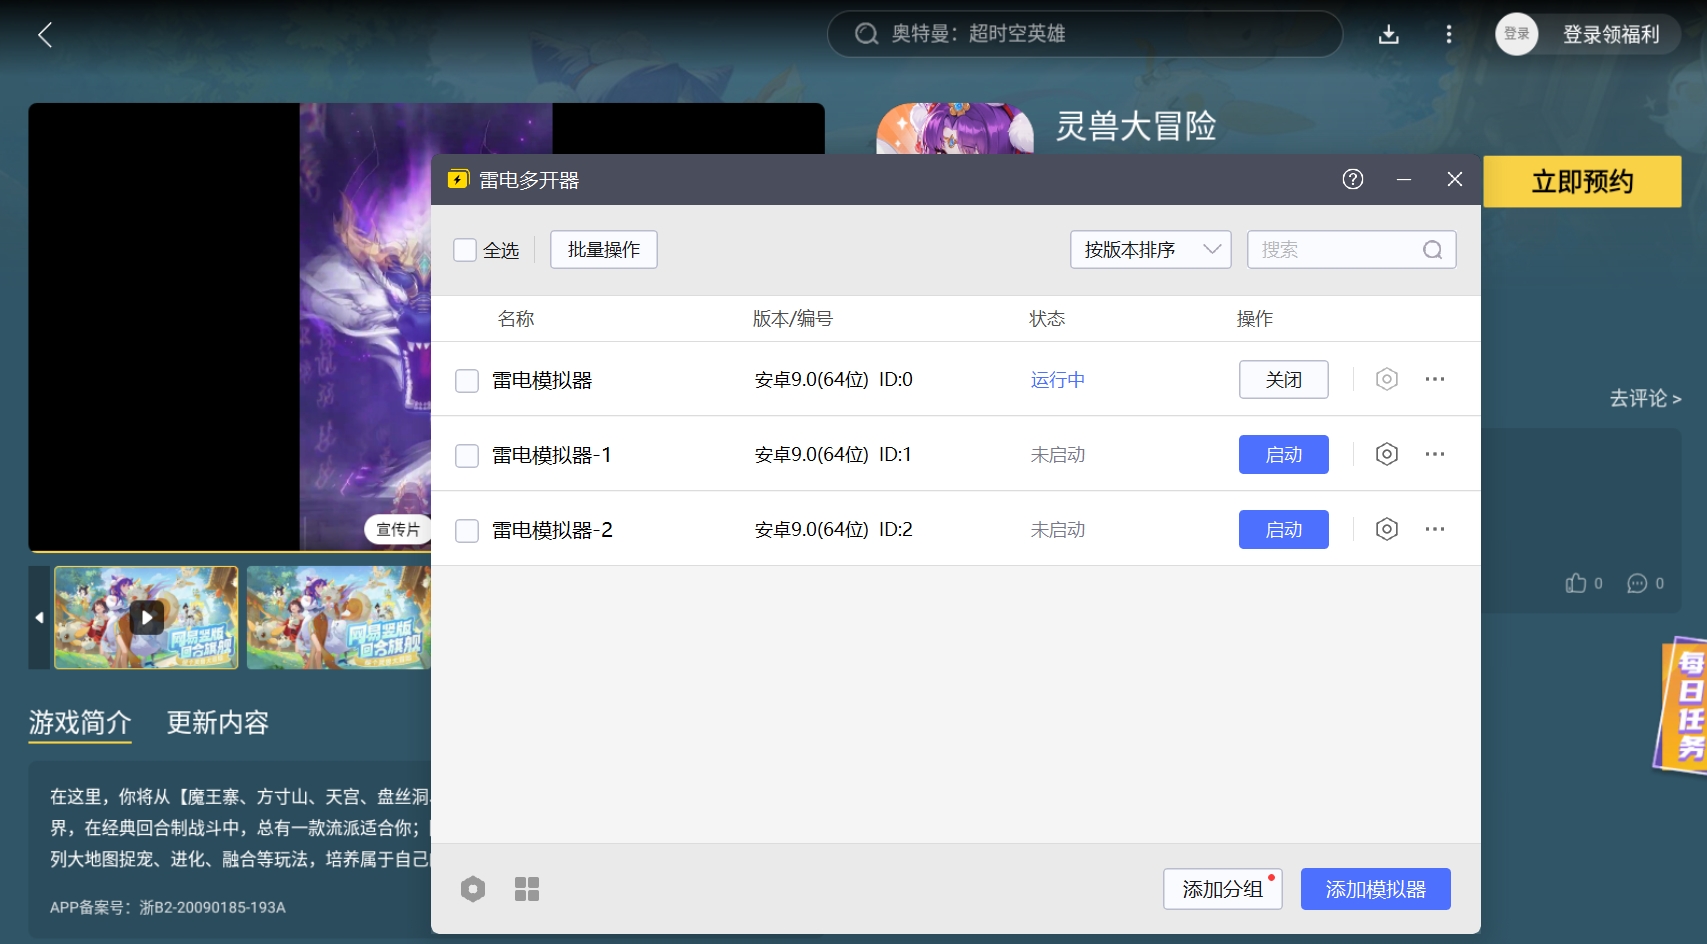The image size is (1707, 944).
Task: Click the 灵兽大冒险 game title
Action: 1136,127
